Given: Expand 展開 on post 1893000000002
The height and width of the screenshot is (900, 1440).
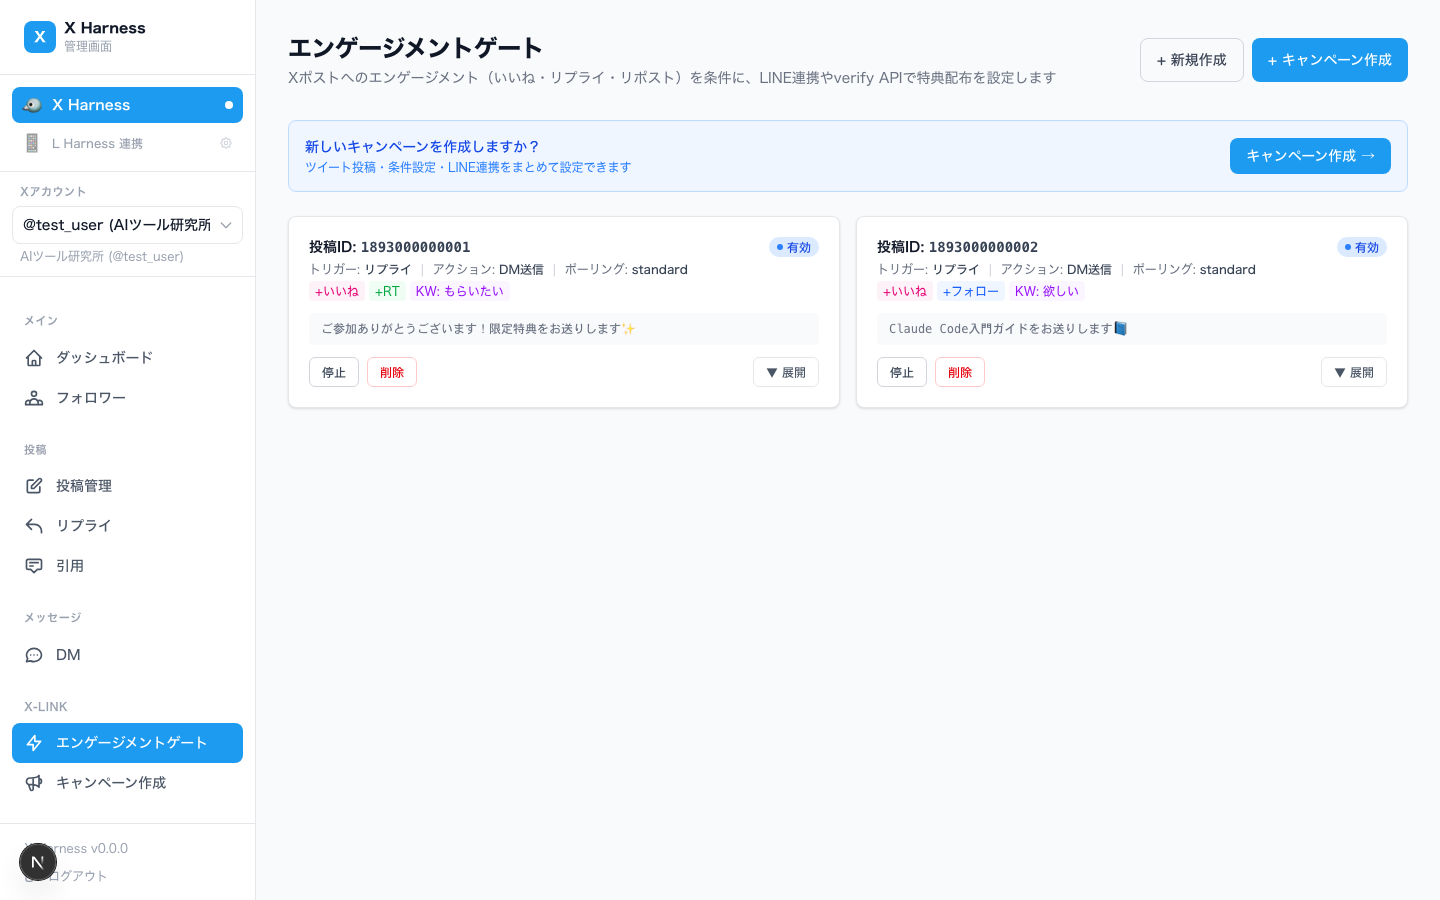Looking at the screenshot, I should [x=1354, y=371].
